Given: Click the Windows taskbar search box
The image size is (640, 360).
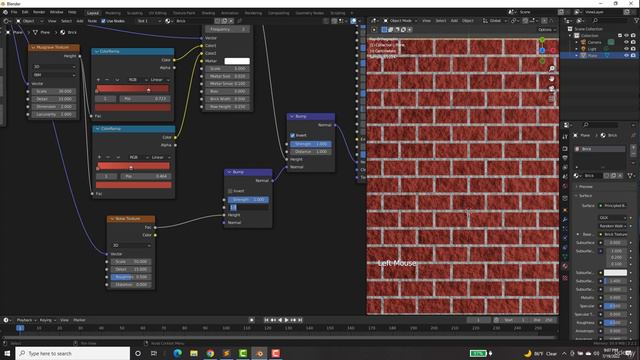Looking at the screenshot, I should click(73, 353).
